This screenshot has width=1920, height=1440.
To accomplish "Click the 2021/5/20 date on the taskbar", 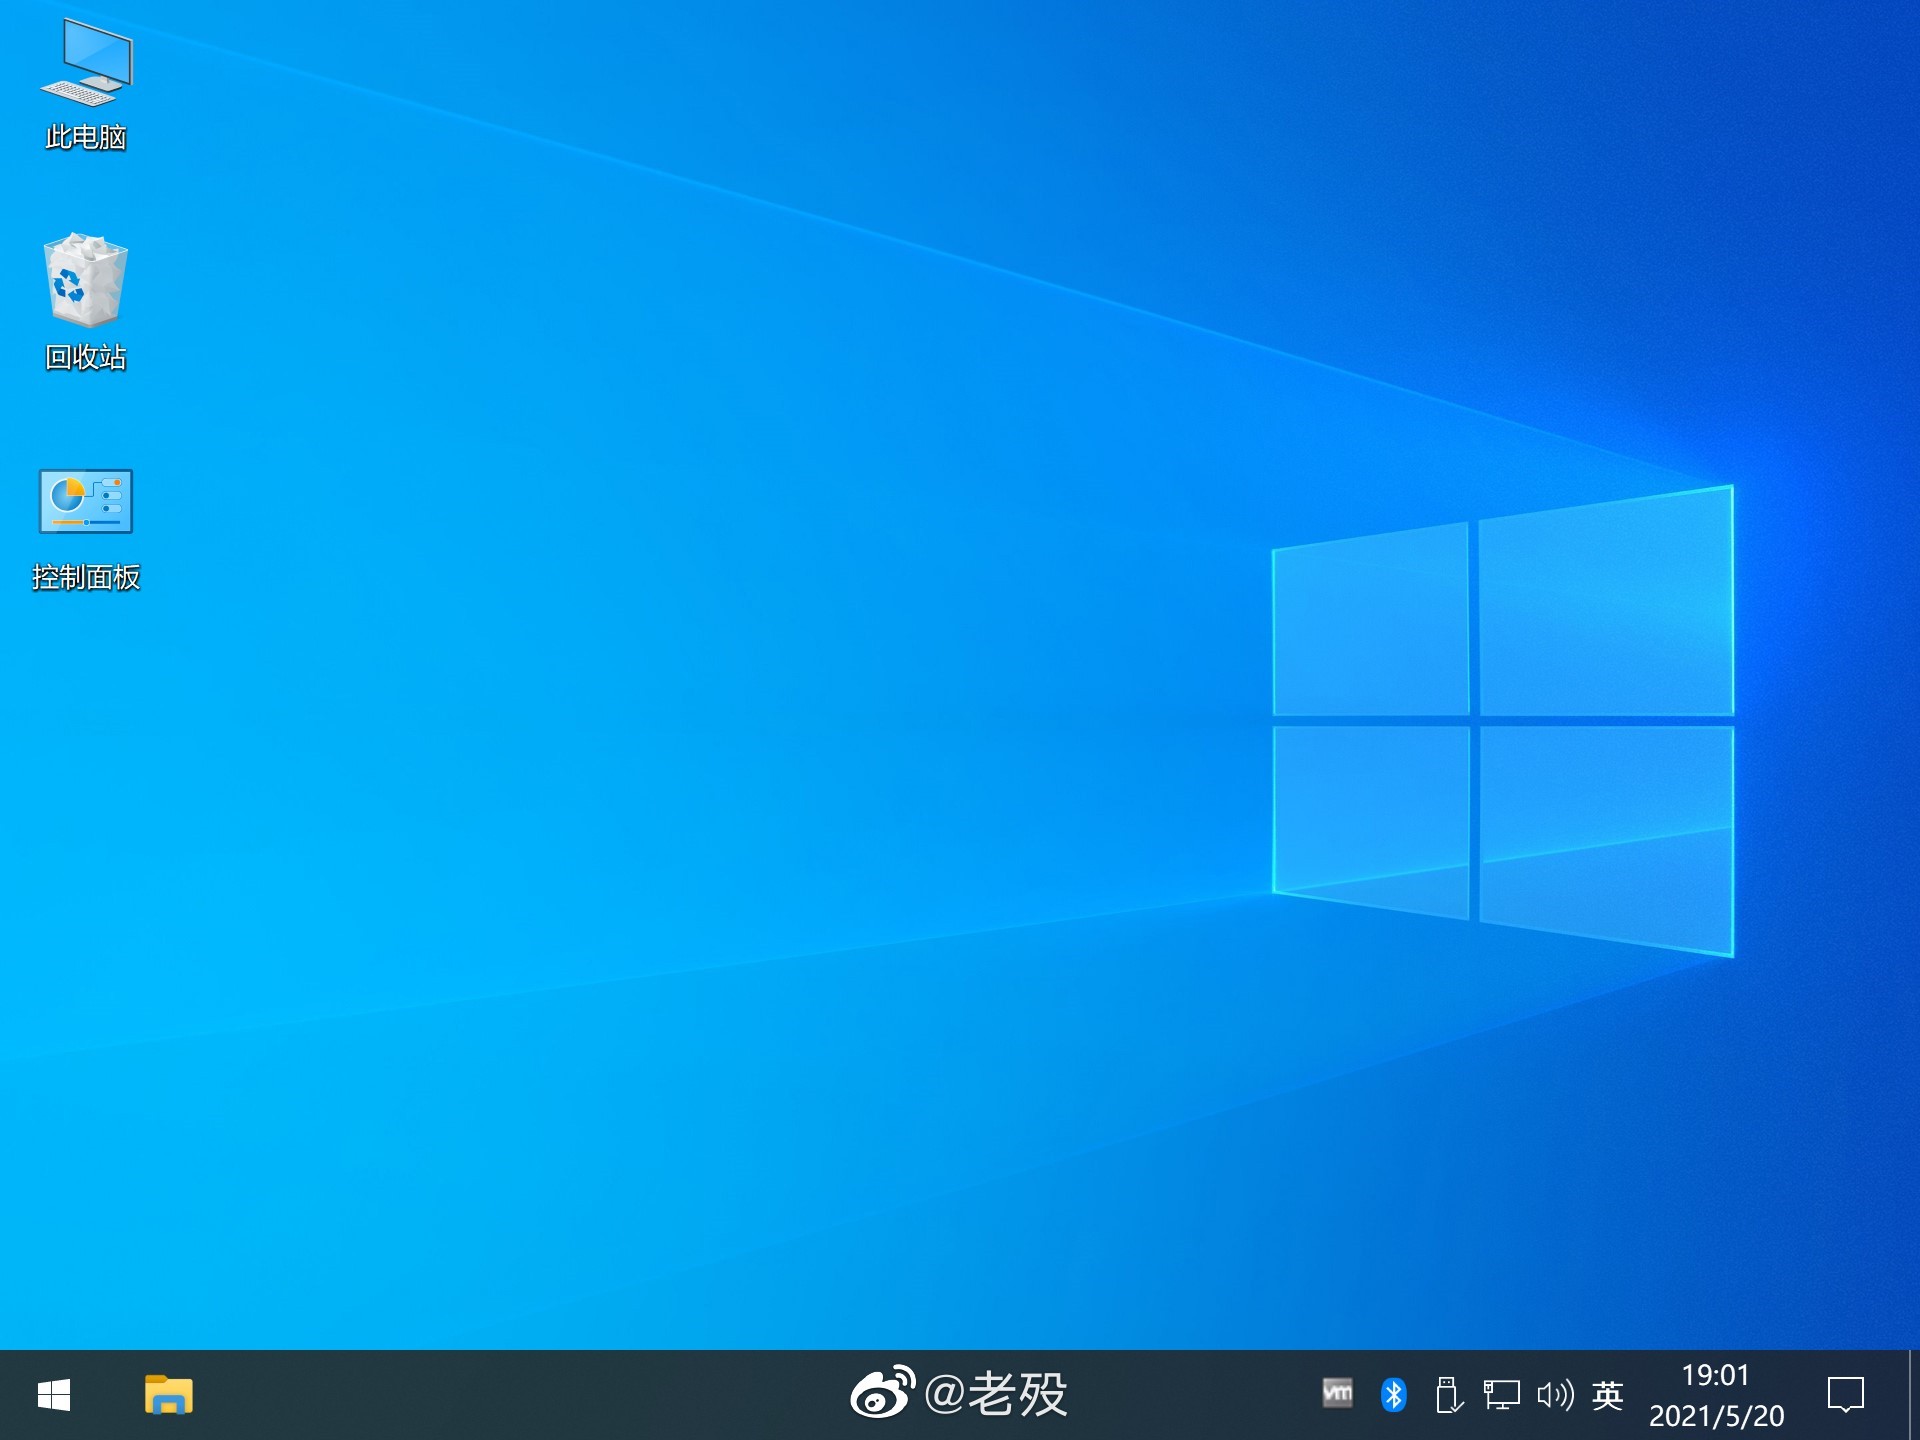I will click(x=1716, y=1416).
